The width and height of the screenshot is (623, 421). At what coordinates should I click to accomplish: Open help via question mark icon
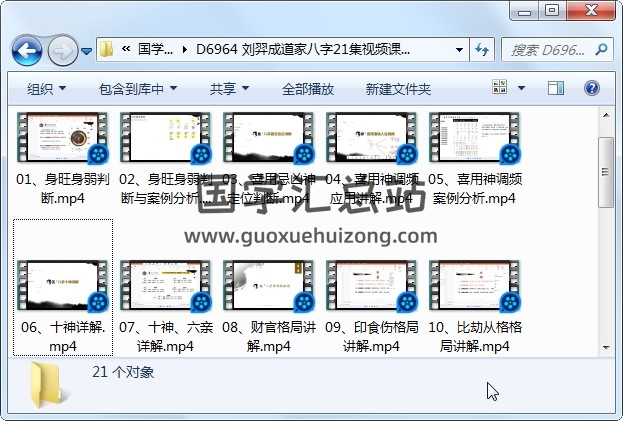pyautogui.click(x=592, y=88)
